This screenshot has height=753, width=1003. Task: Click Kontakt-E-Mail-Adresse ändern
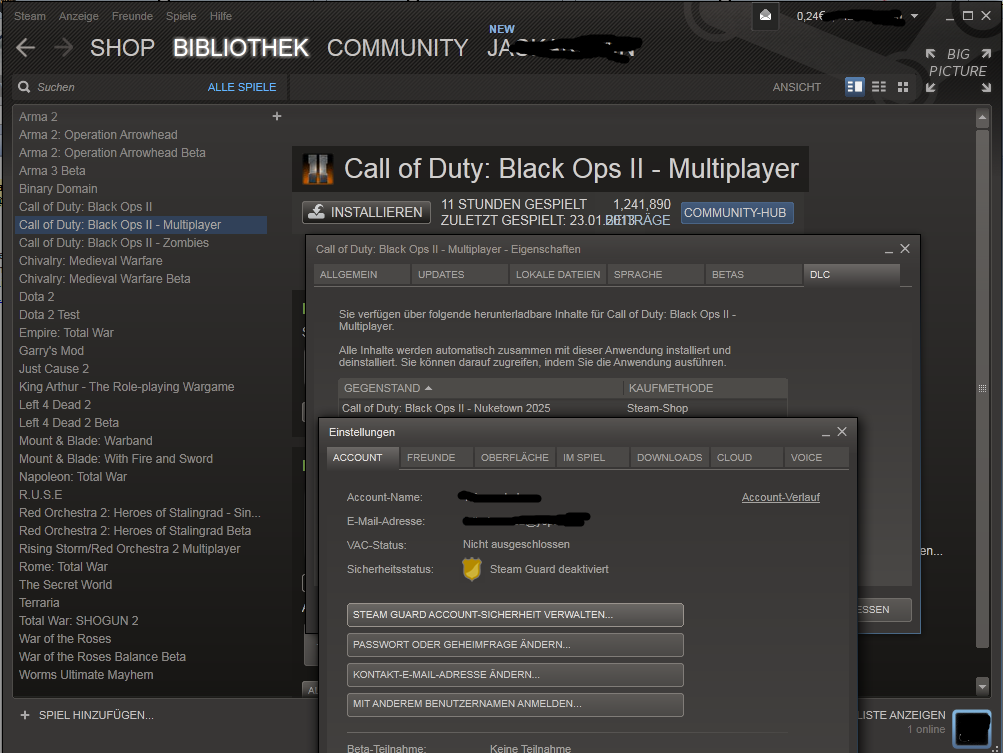pos(515,675)
